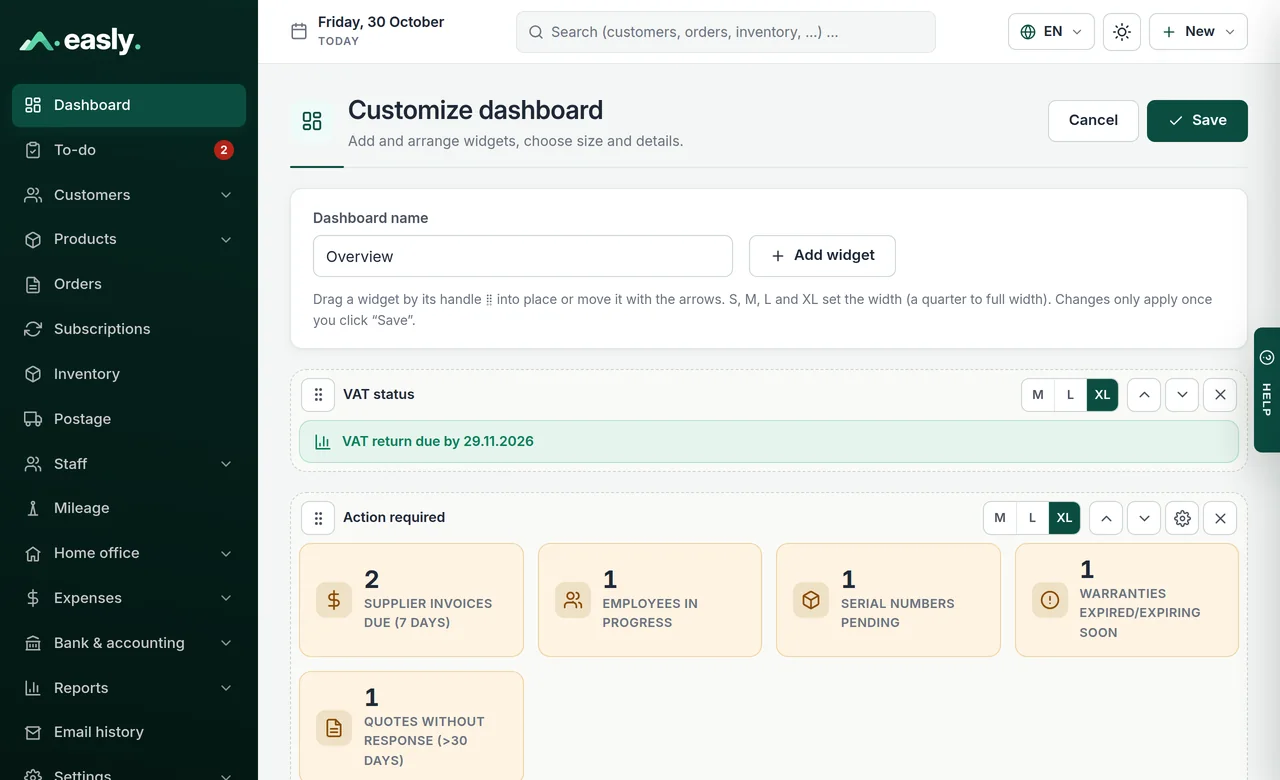Expand the Staff sidebar section
The width and height of the screenshot is (1280, 780).
(129, 464)
